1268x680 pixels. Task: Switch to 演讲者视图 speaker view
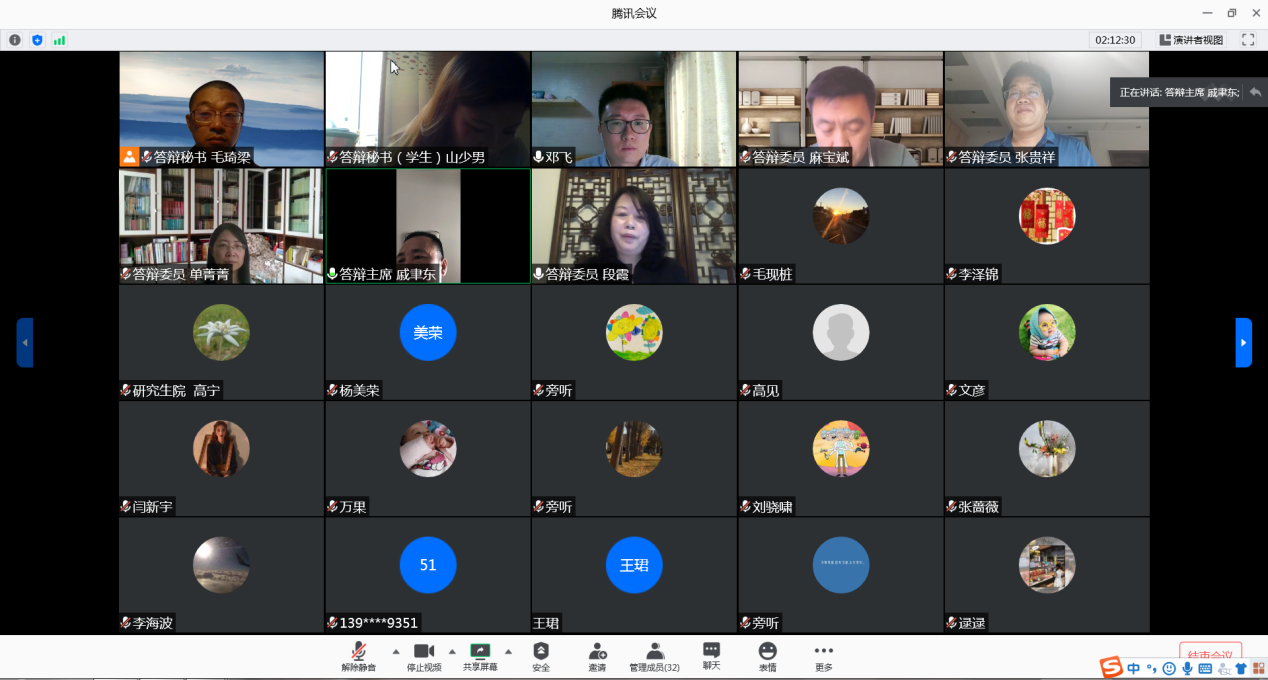point(1191,40)
